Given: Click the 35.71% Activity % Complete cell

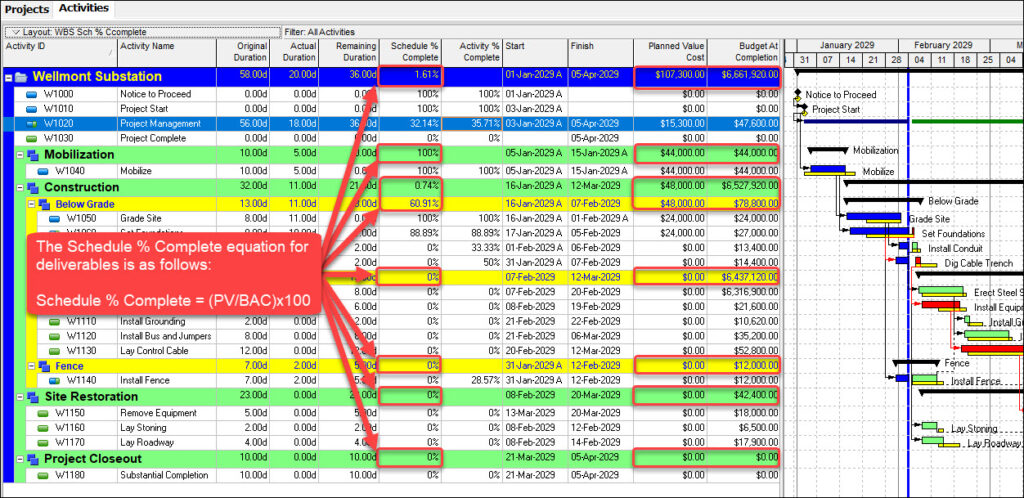Looking at the screenshot, I should pyautogui.click(x=472, y=123).
